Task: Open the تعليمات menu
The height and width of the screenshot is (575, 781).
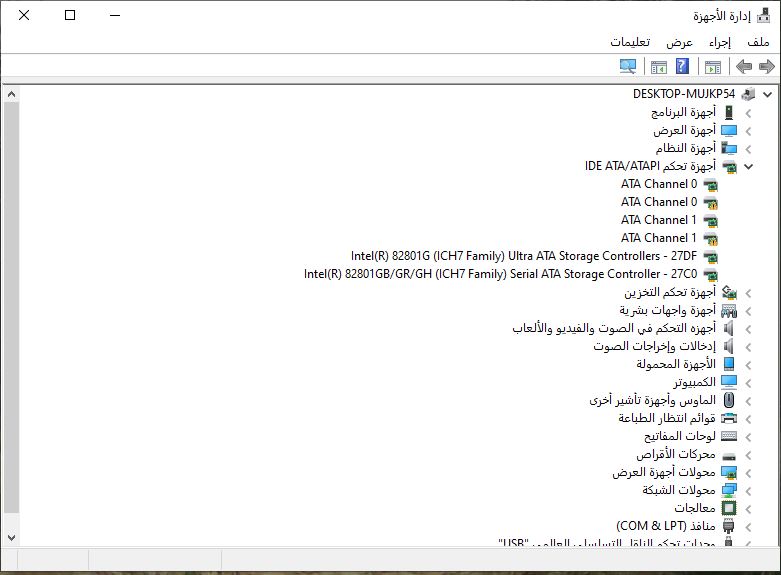Action: (630, 42)
